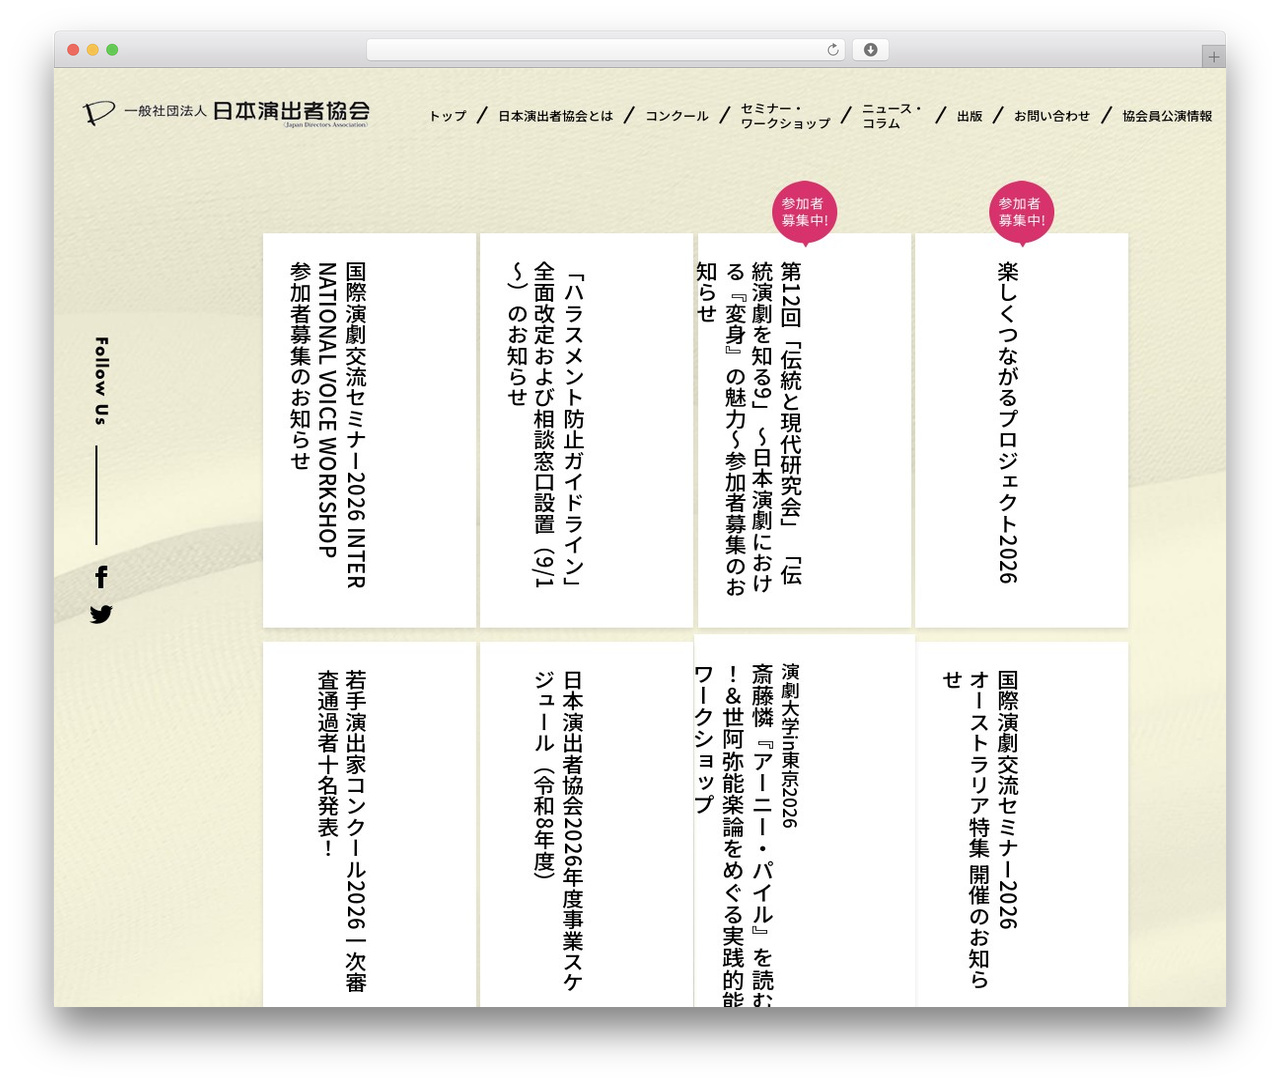This screenshot has width=1280, height=1084.
Task: Open the ニュース・コラム menu item
Action: (x=891, y=116)
